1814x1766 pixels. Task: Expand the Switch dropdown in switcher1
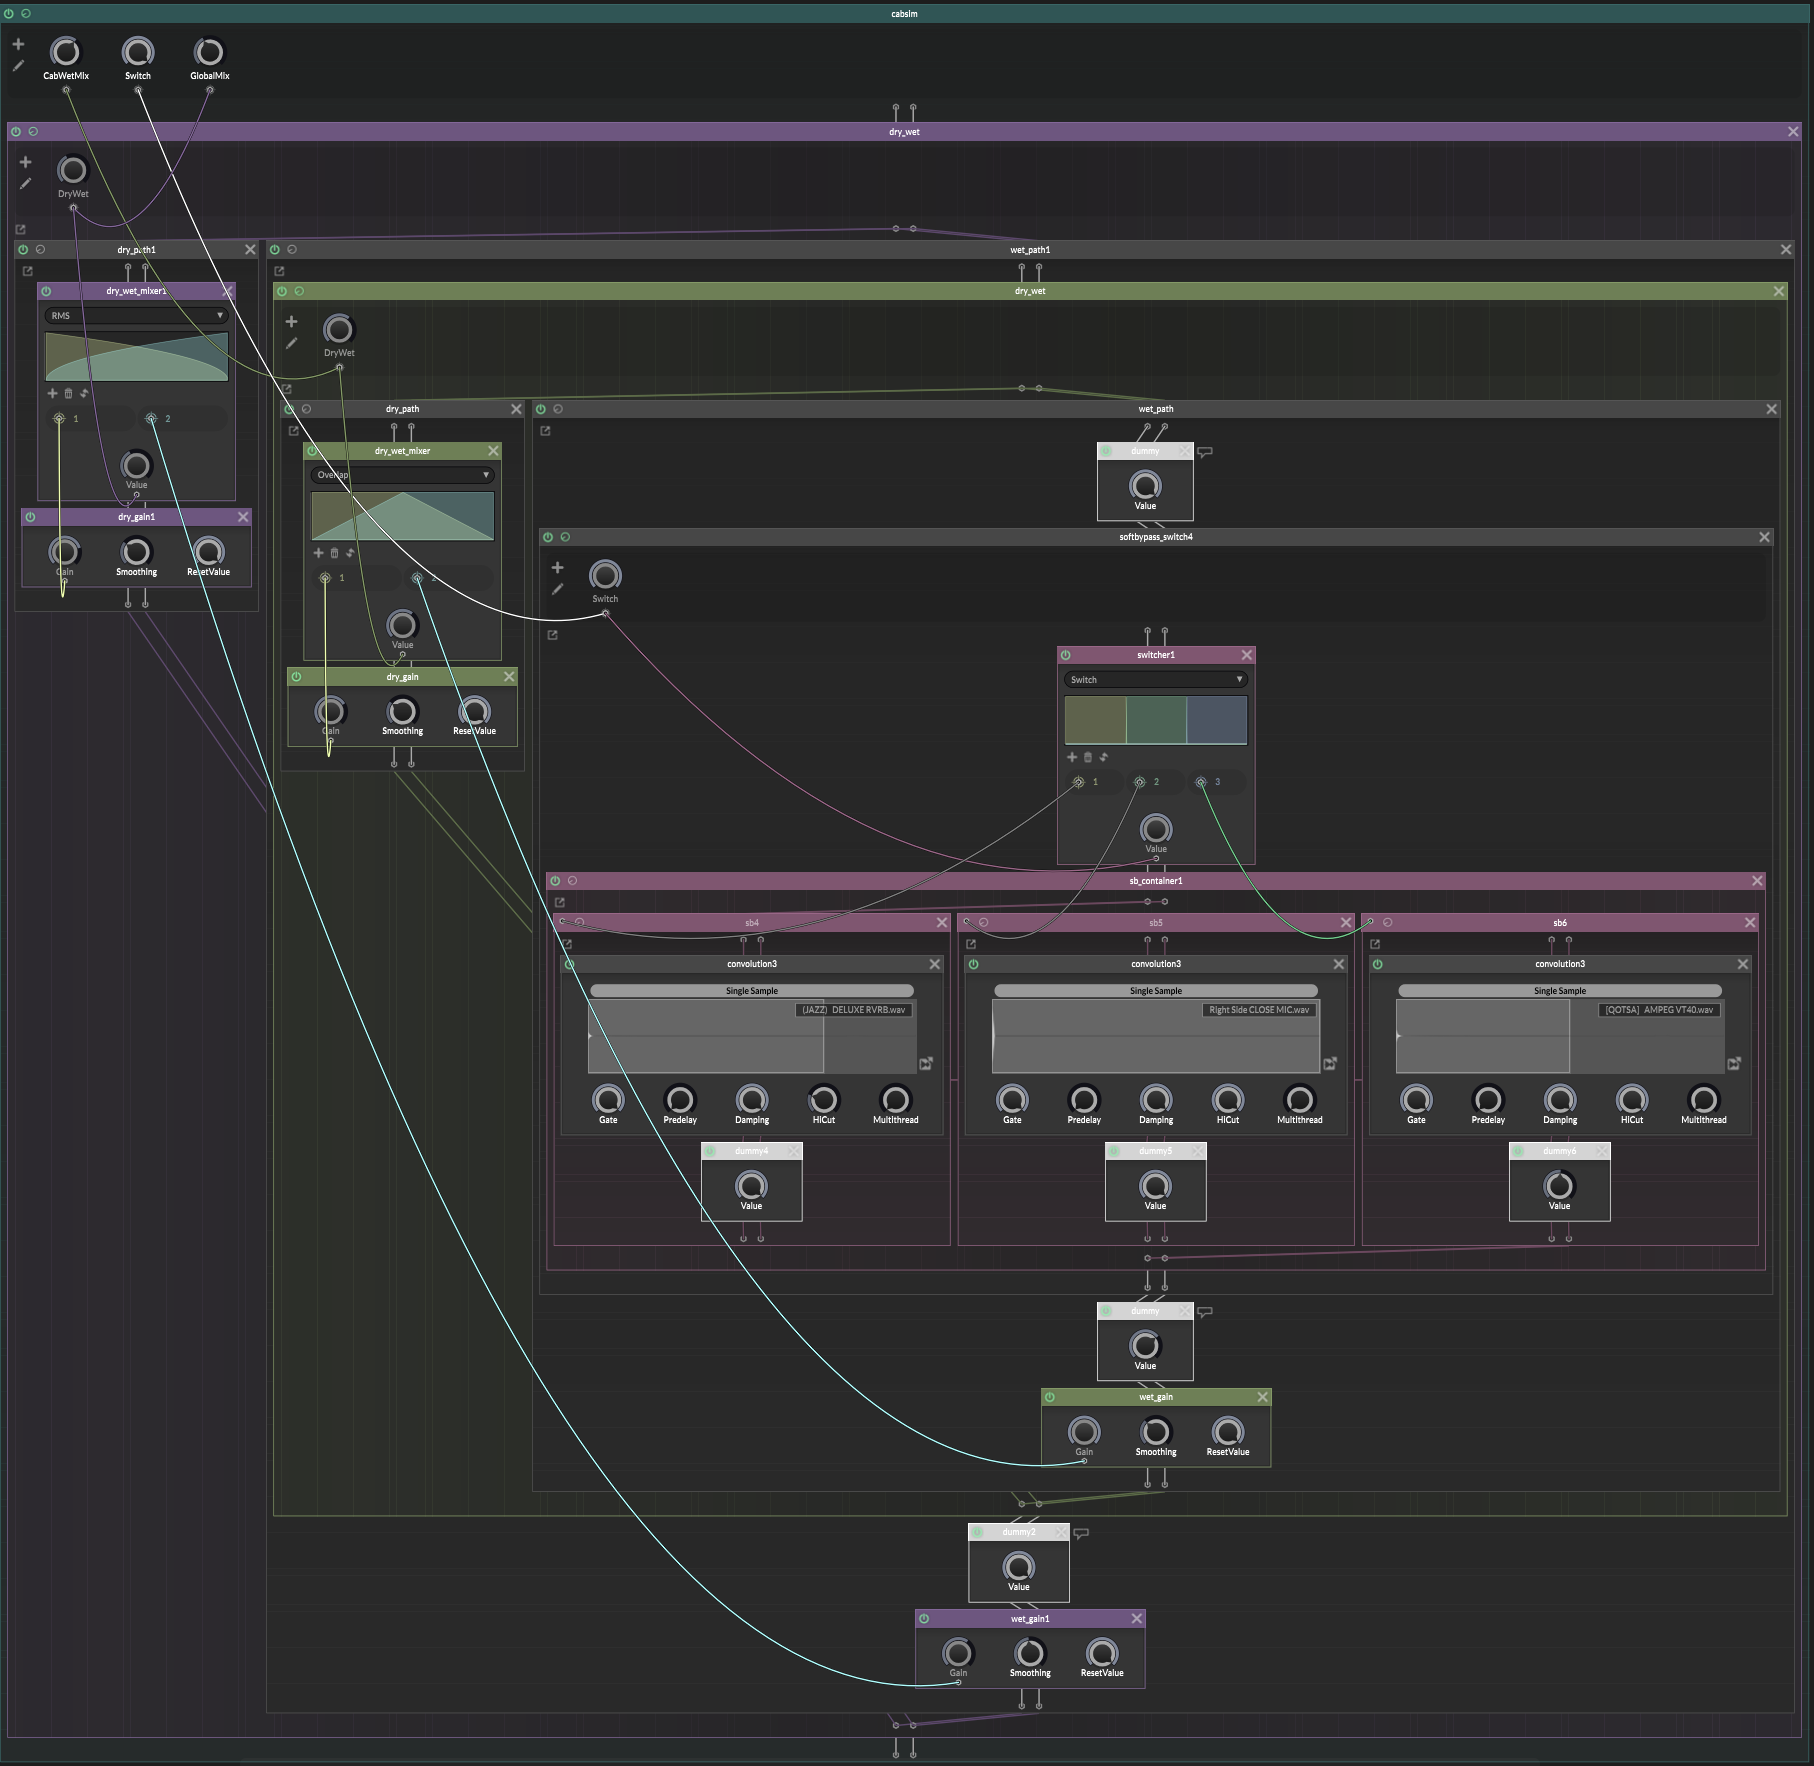(x=1155, y=680)
